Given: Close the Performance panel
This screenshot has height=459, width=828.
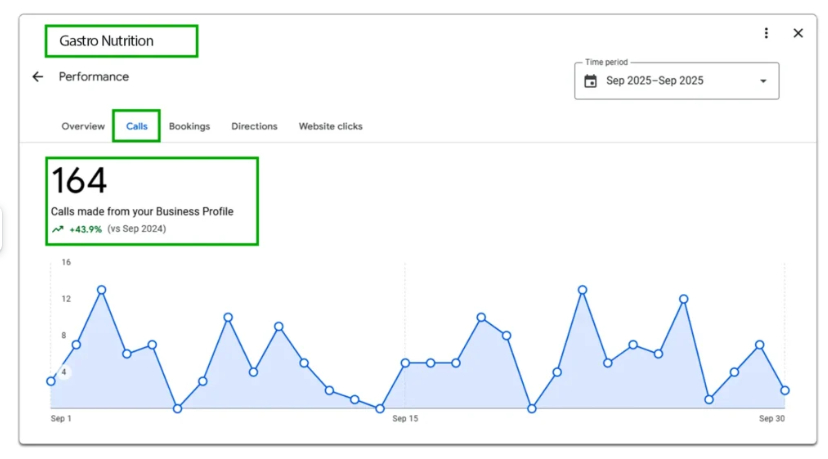Looking at the screenshot, I should pos(798,33).
